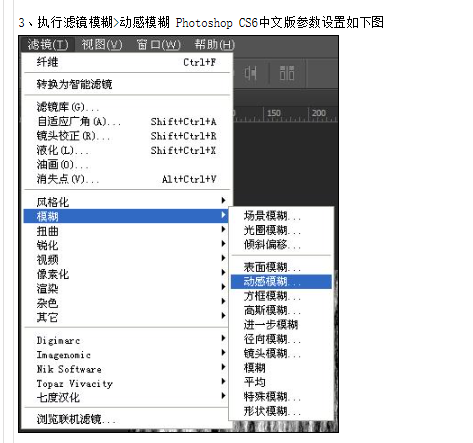Expand the 风格化 submenu

[127, 202]
